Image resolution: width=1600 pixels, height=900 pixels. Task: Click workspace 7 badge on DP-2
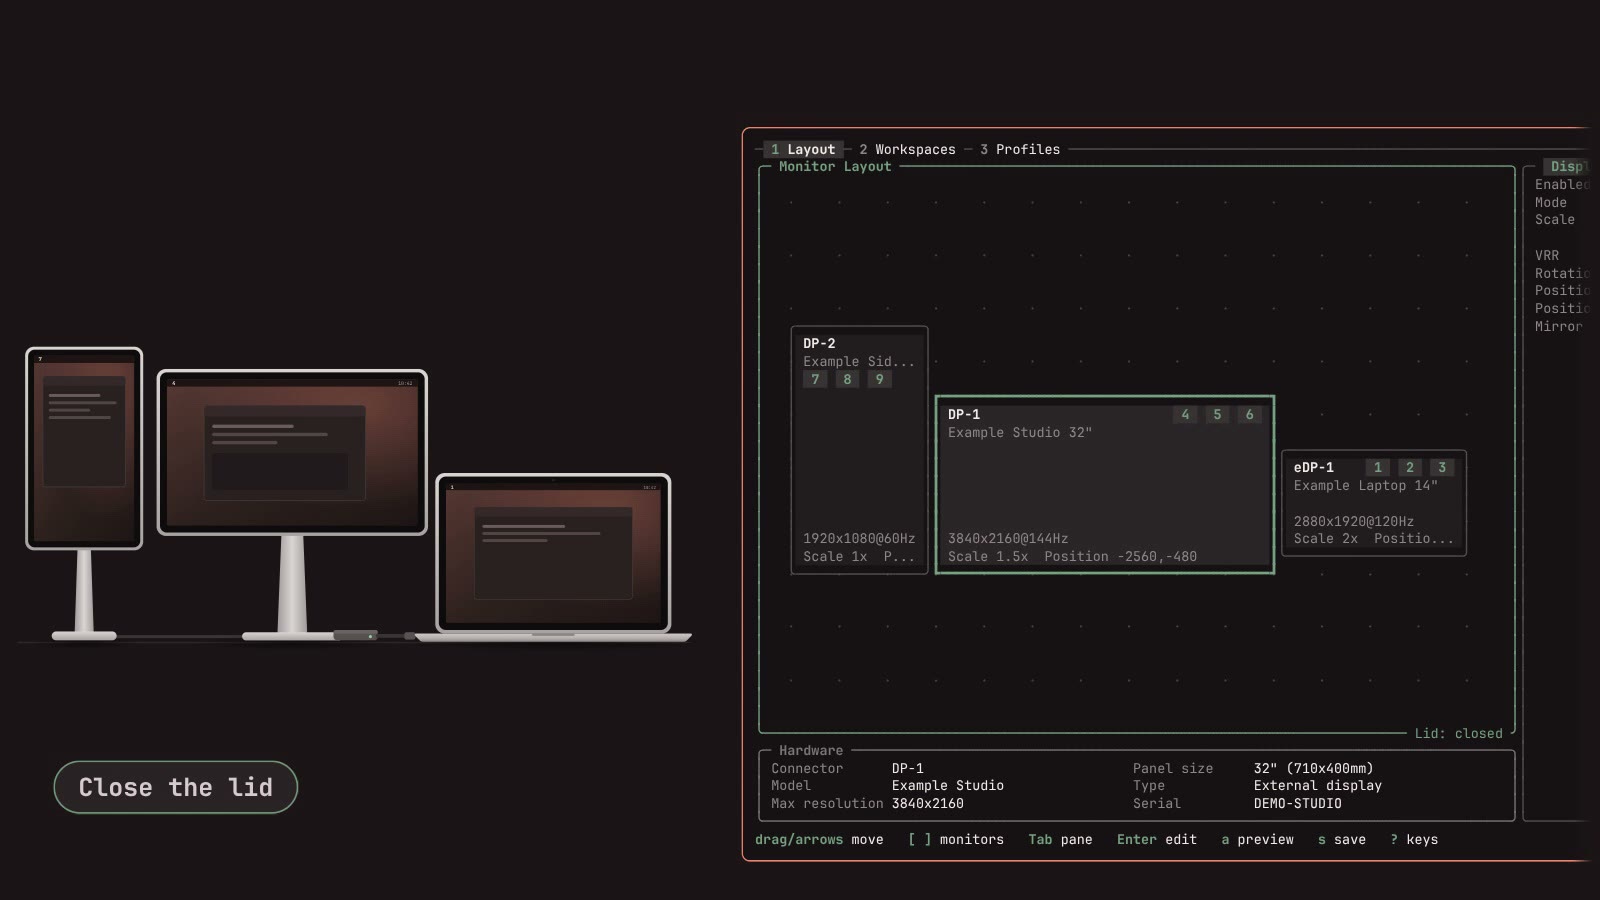click(x=815, y=379)
